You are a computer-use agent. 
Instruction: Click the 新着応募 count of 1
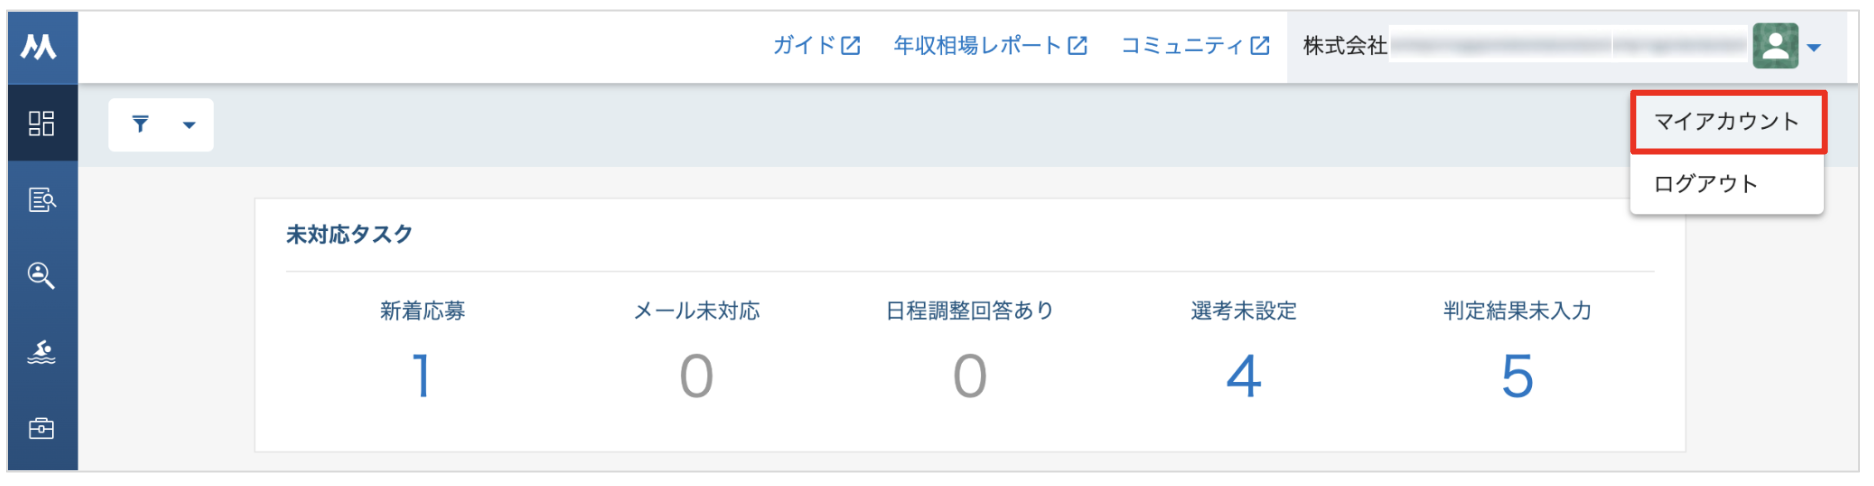(x=422, y=377)
